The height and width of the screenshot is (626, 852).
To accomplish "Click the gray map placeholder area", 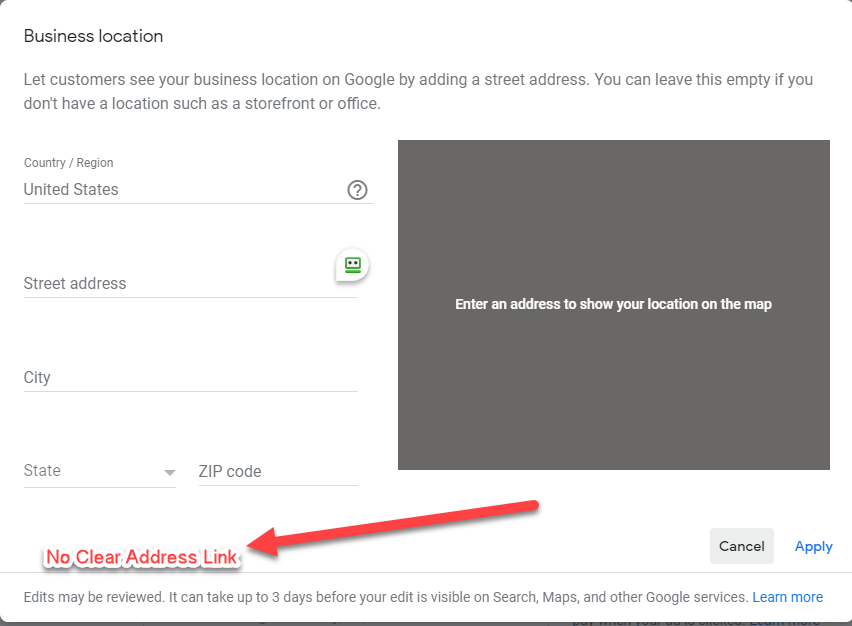I will 613,305.
